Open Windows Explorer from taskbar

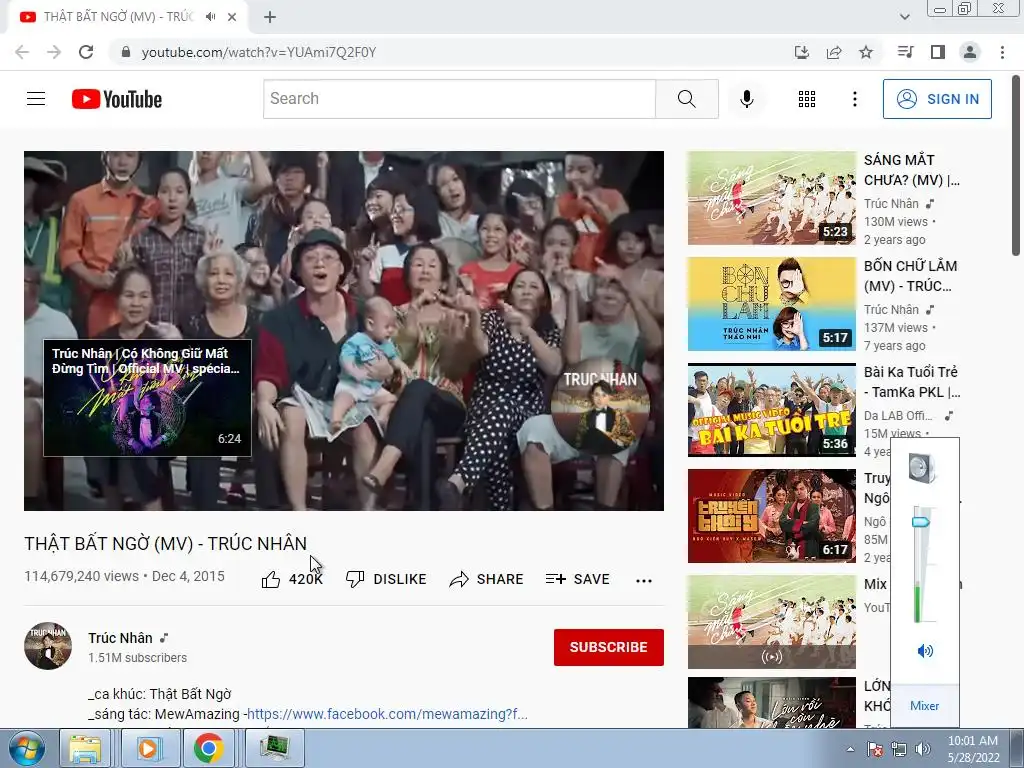point(85,749)
